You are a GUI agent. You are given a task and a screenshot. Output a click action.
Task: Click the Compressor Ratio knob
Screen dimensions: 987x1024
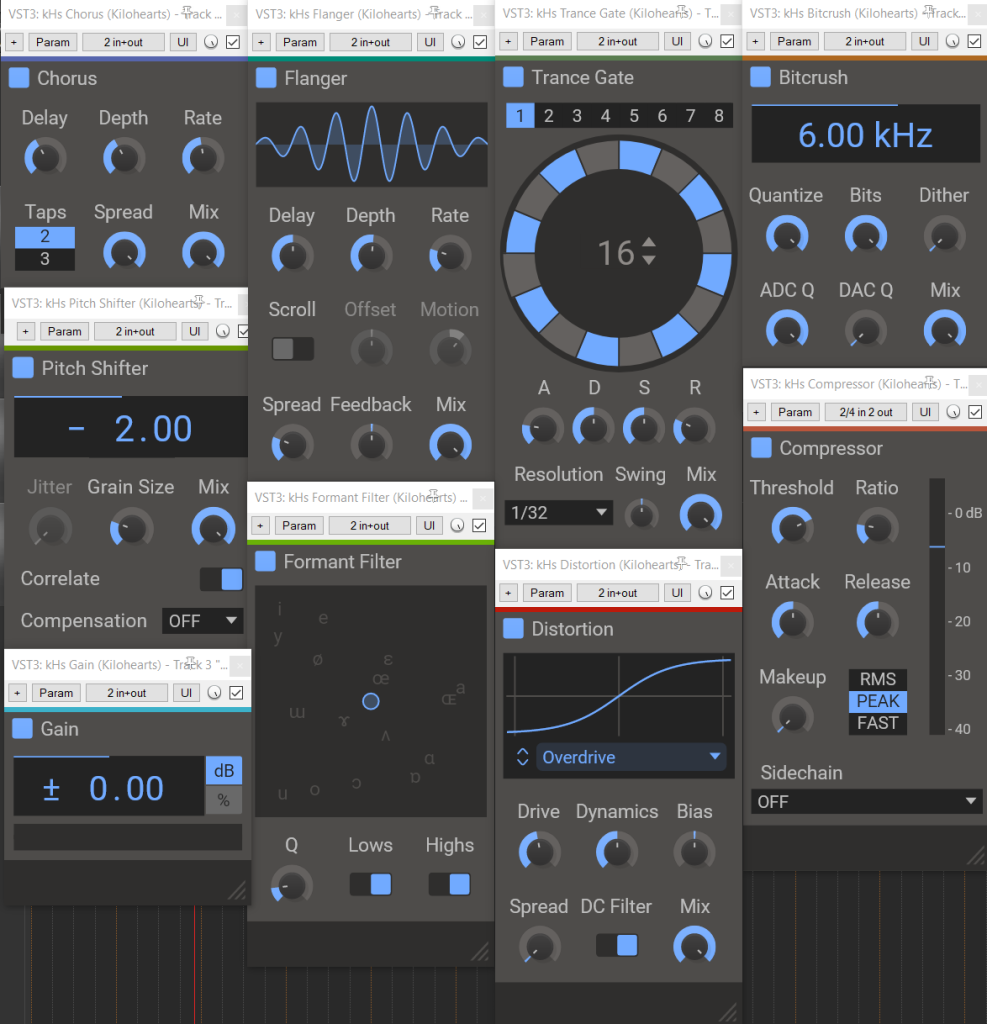point(877,528)
